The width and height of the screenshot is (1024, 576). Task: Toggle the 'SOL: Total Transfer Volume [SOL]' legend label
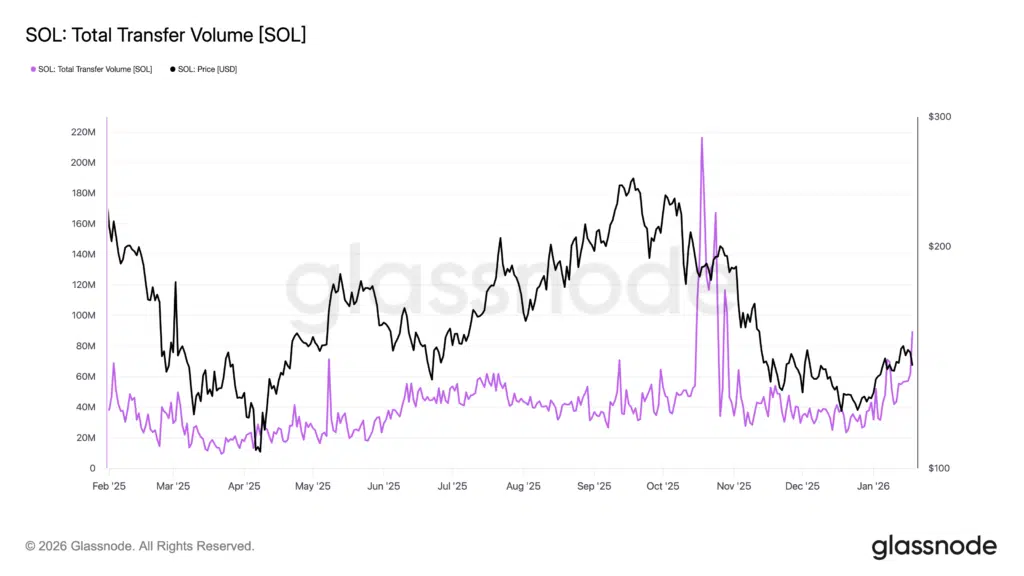[x=95, y=69]
